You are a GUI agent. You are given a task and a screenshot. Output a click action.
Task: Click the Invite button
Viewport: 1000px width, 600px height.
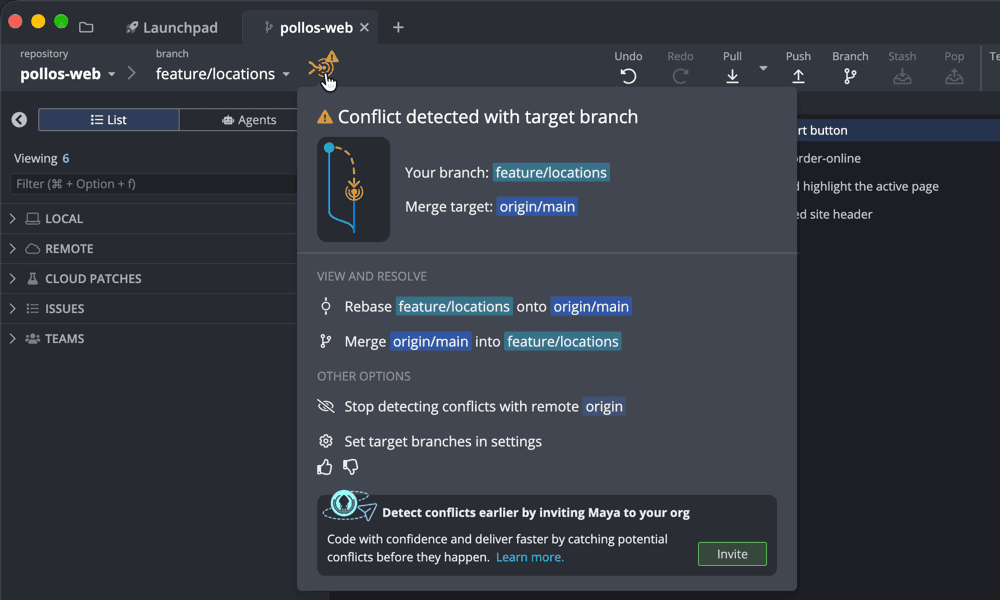[732, 554]
